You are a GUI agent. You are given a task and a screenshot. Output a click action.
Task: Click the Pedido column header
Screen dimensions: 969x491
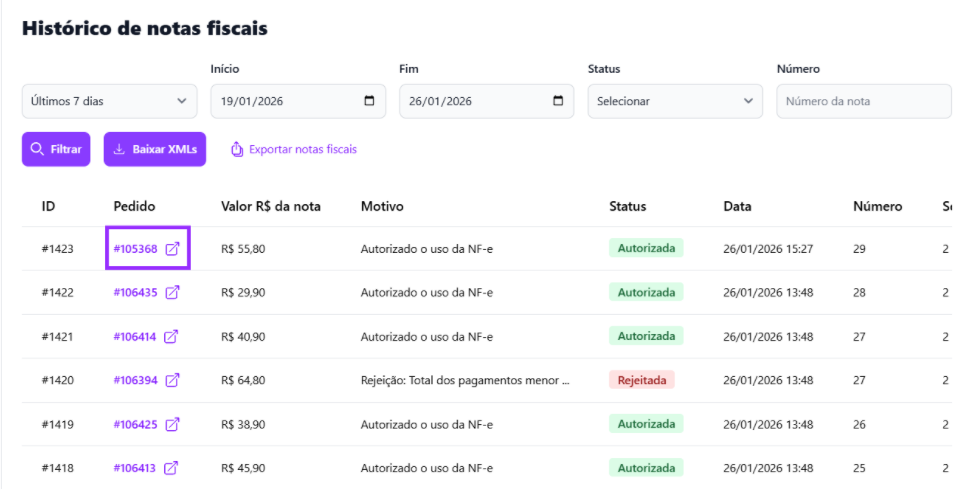[x=135, y=207]
